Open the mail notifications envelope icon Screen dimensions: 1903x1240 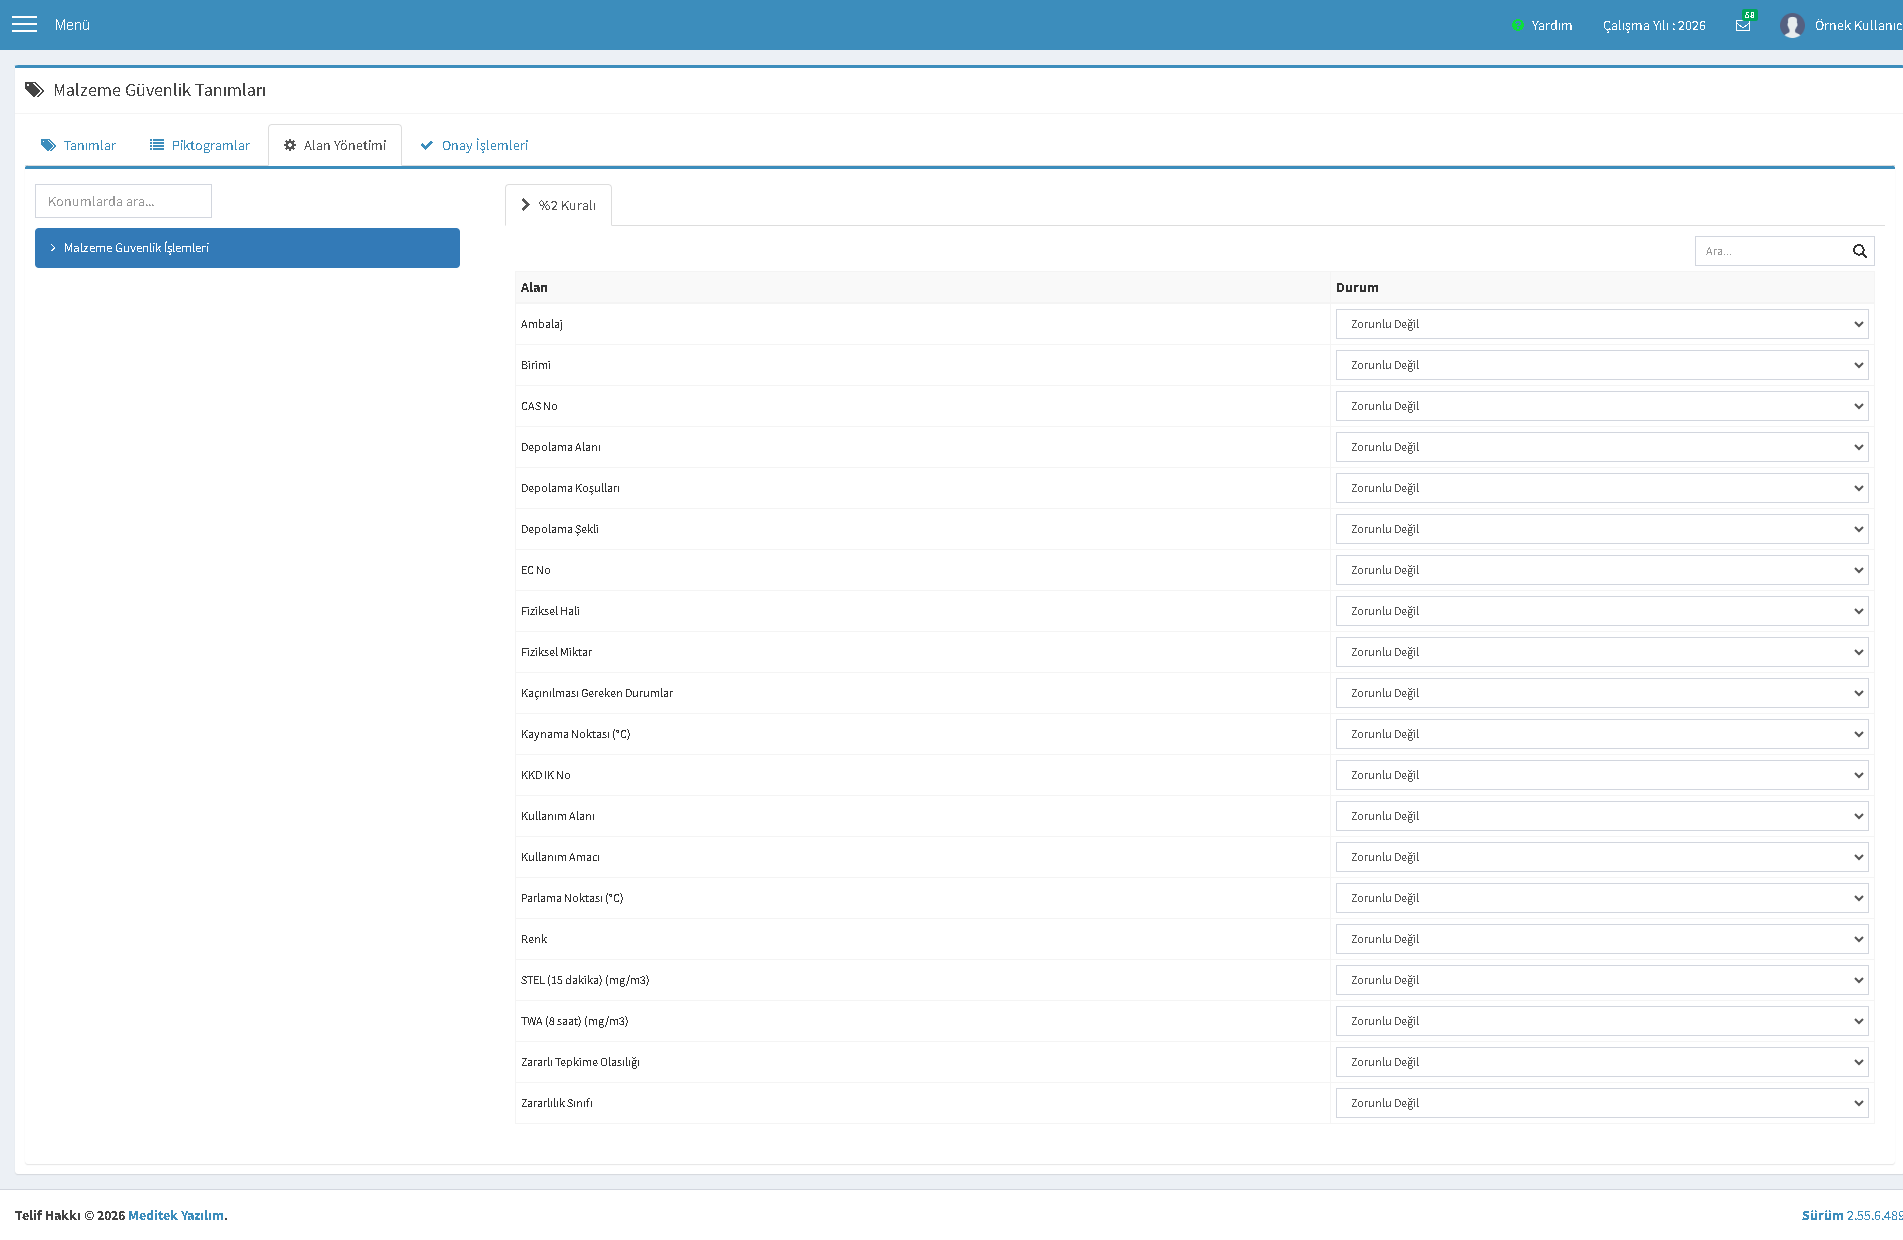point(1743,25)
